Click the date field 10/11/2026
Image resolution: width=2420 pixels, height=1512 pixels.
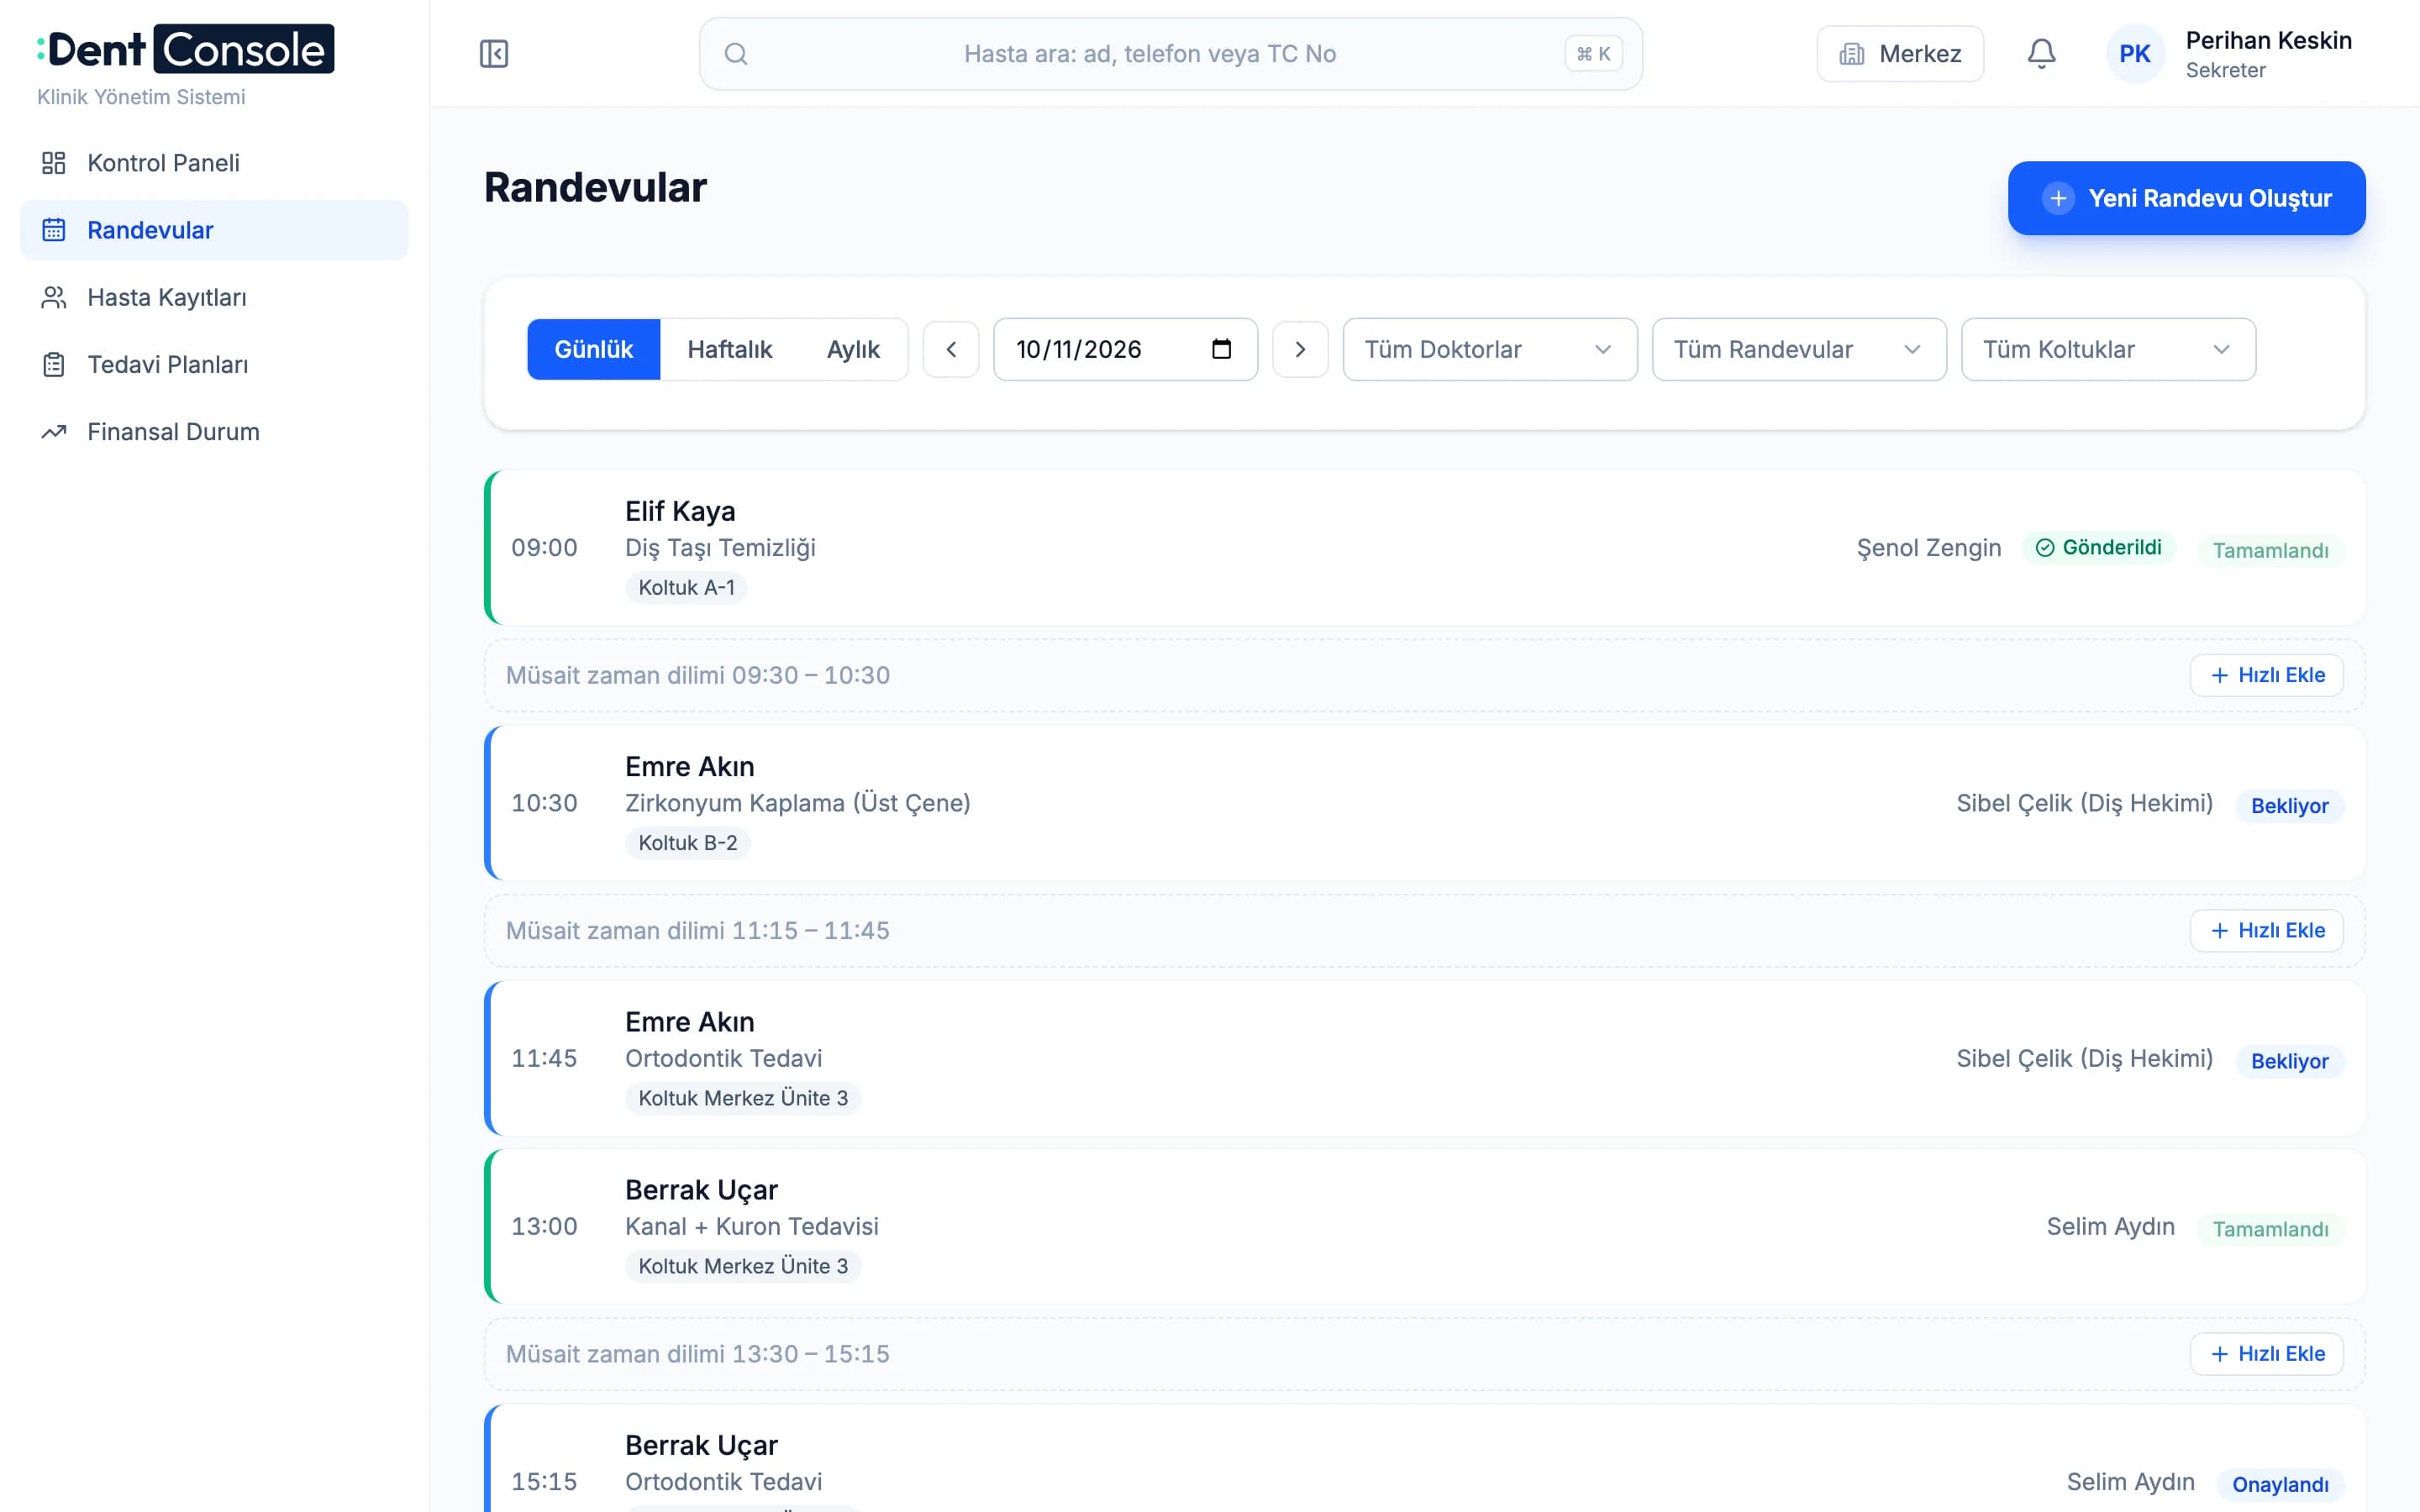pos(1125,349)
